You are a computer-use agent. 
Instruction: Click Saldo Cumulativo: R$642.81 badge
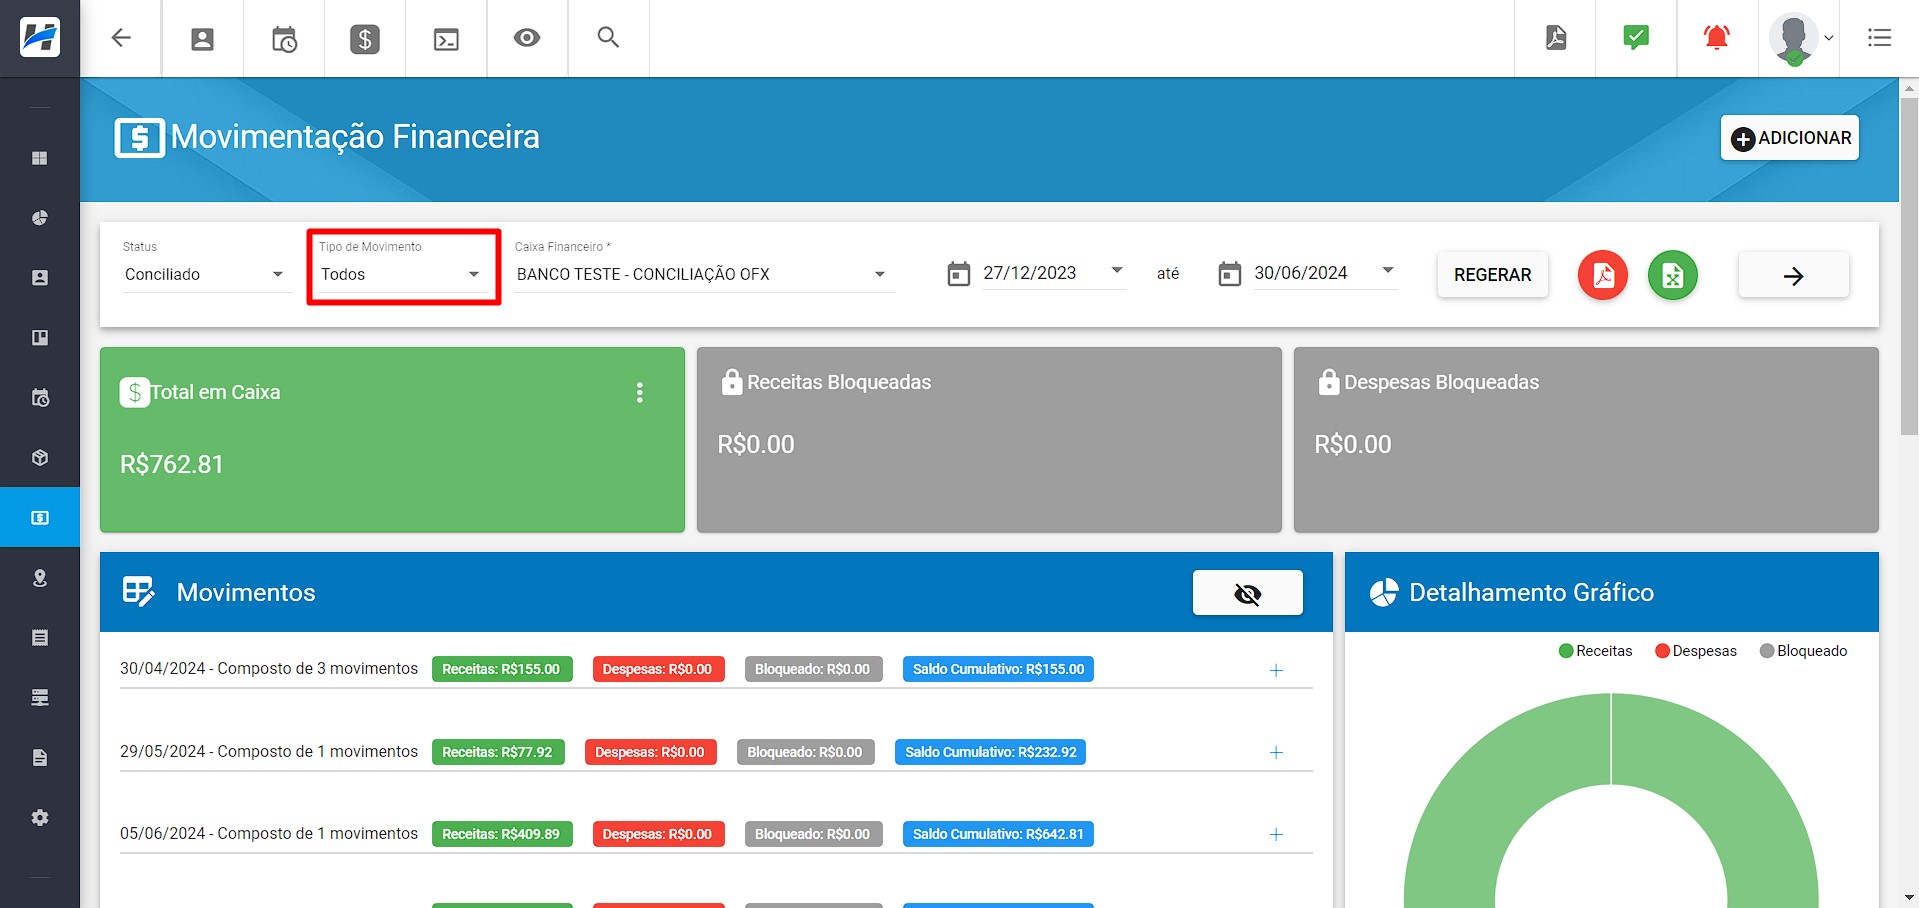(998, 834)
